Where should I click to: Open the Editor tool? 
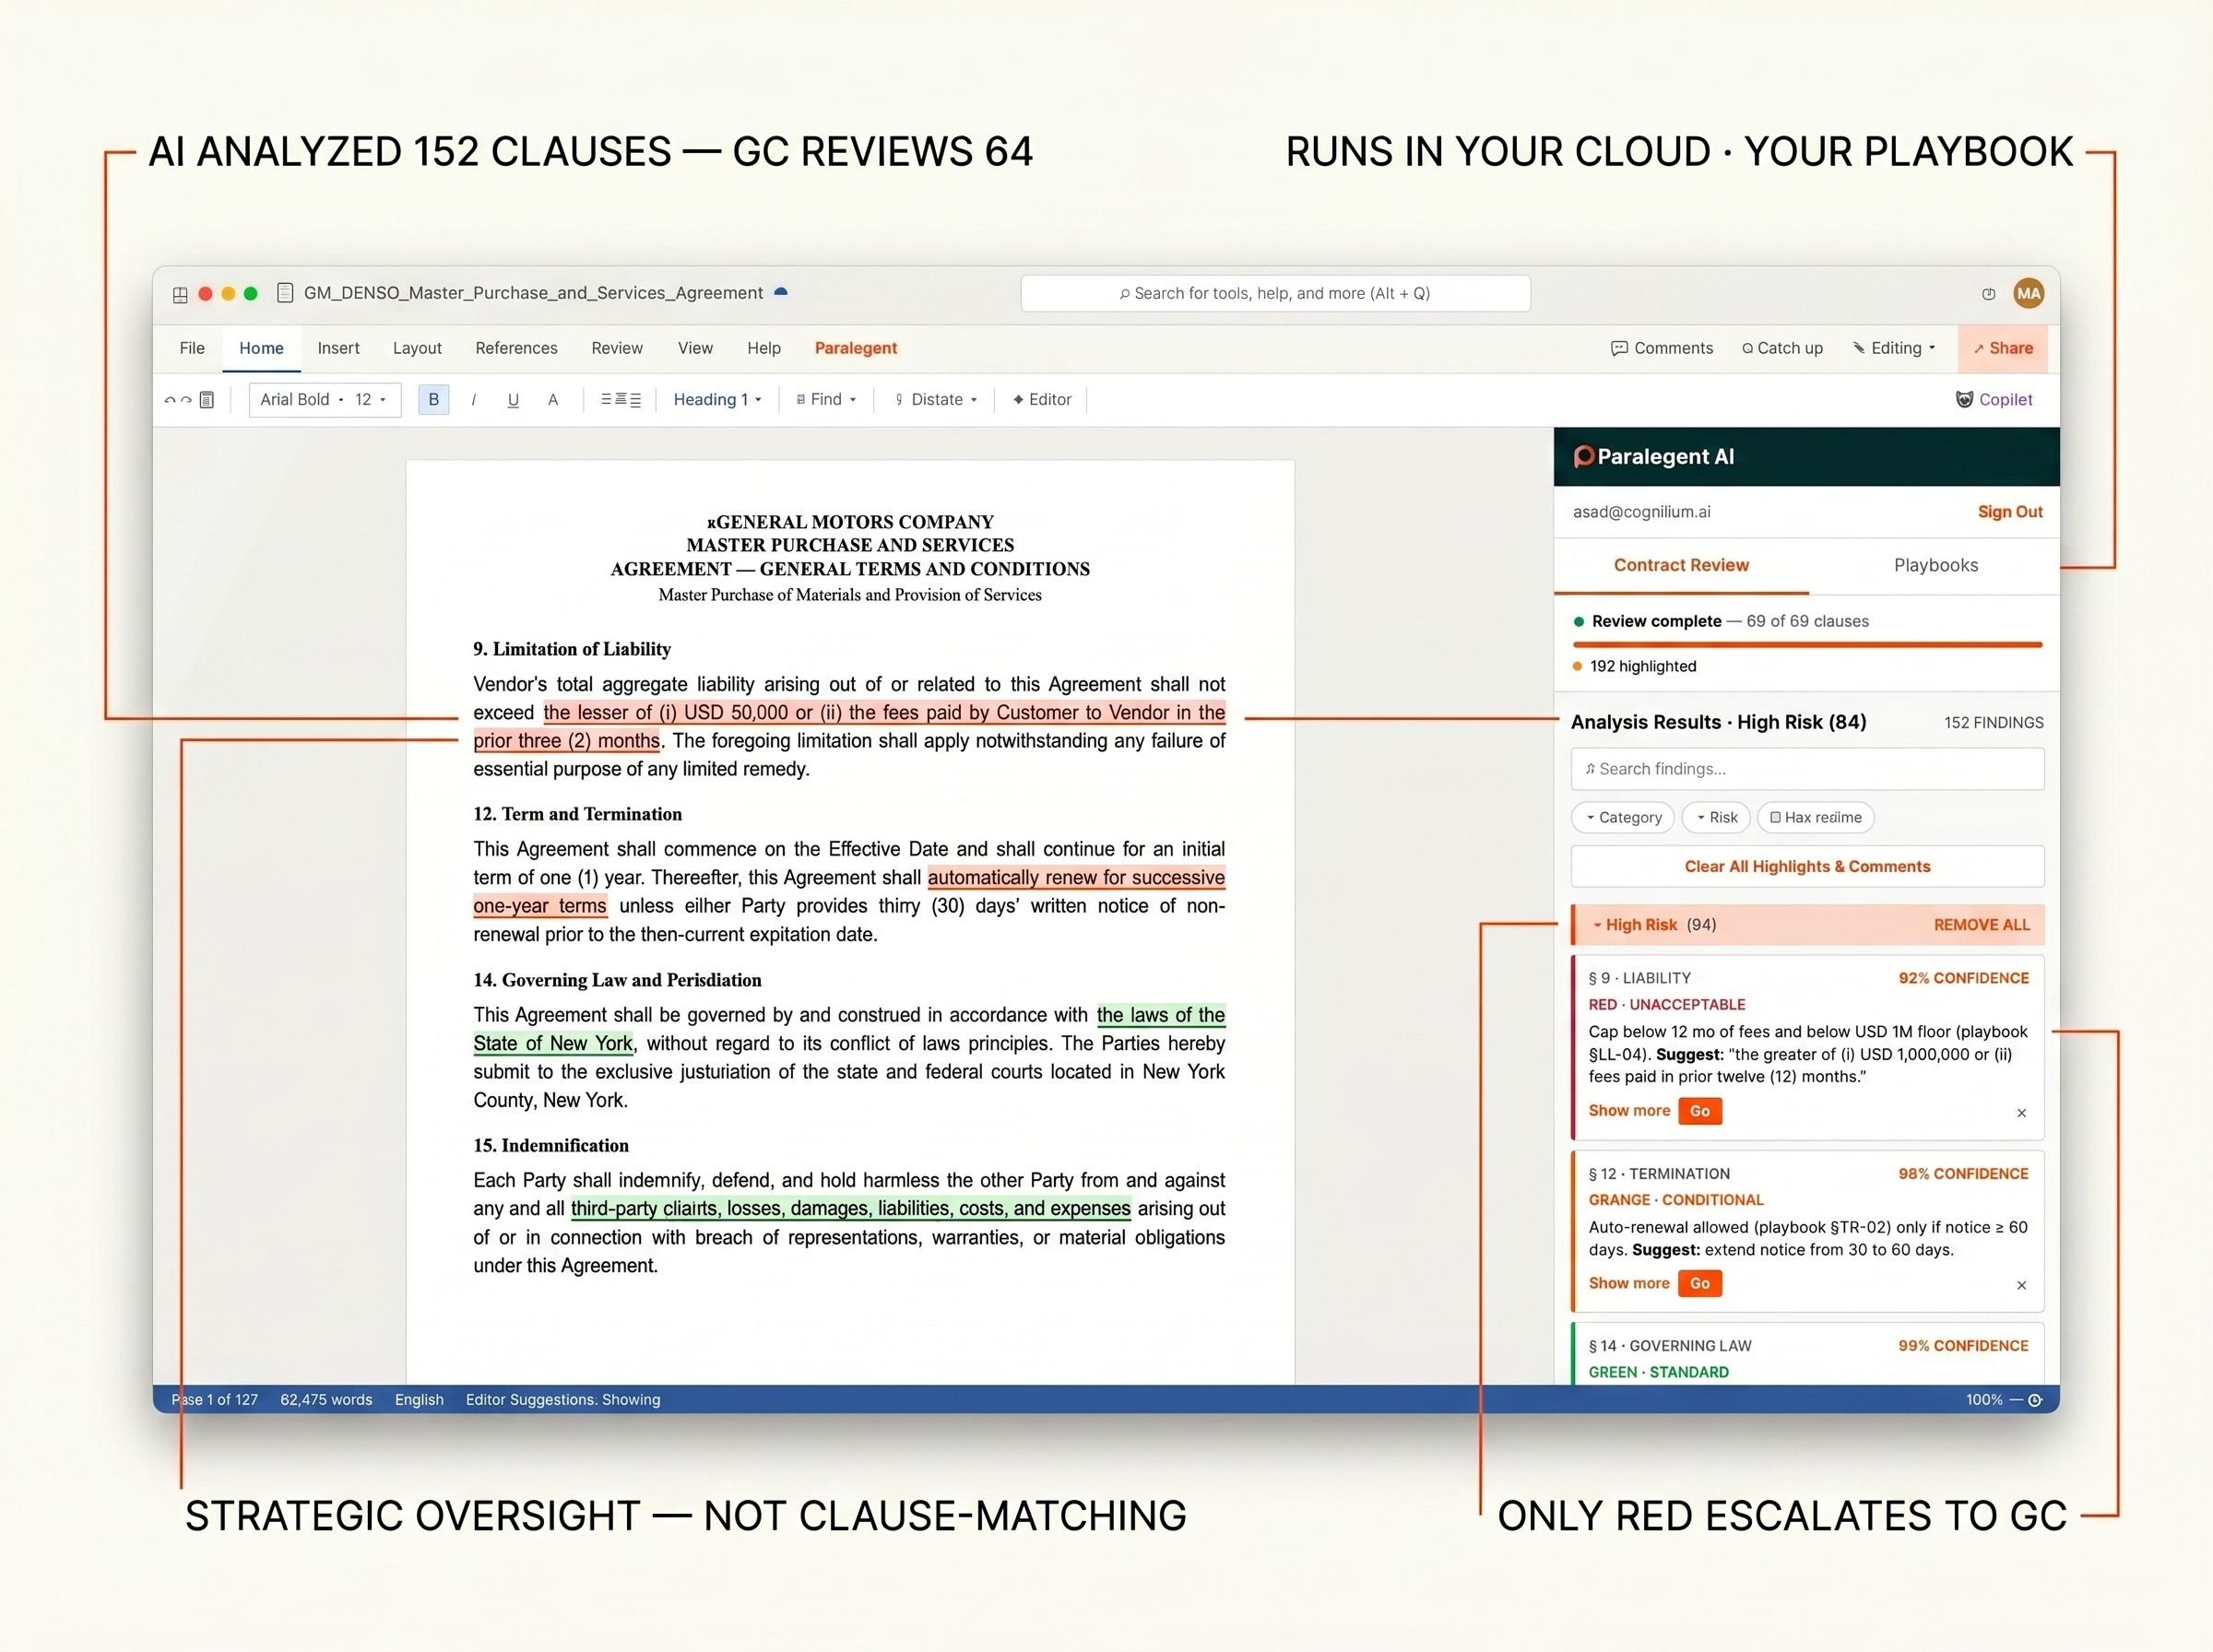tap(1042, 400)
